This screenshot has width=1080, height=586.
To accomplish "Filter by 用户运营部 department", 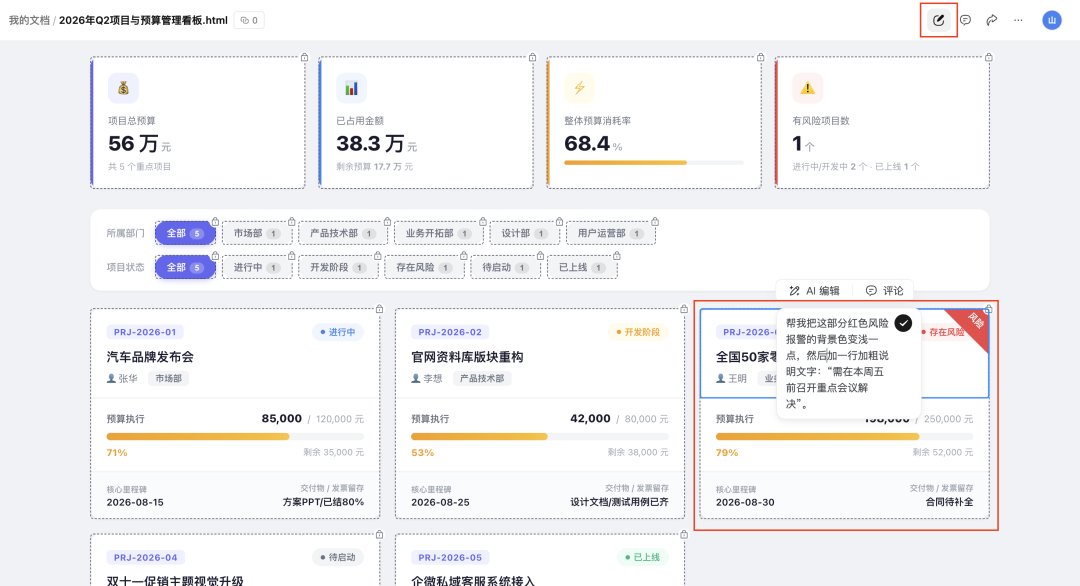I will (x=610, y=233).
